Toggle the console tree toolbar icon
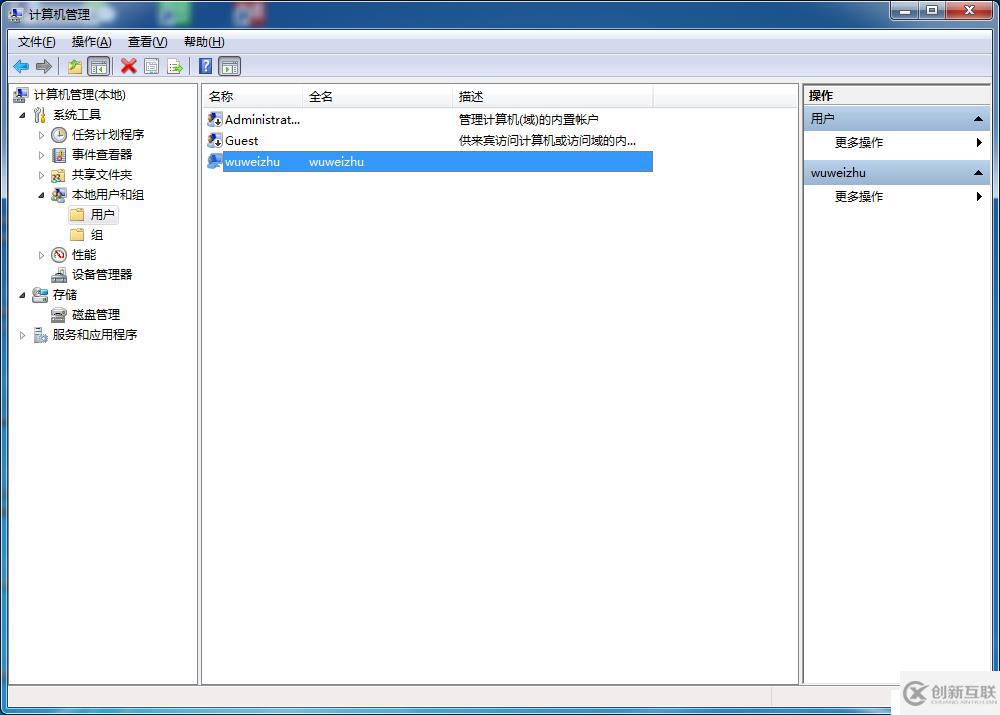The image size is (1000, 715). [x=98, y=66]
